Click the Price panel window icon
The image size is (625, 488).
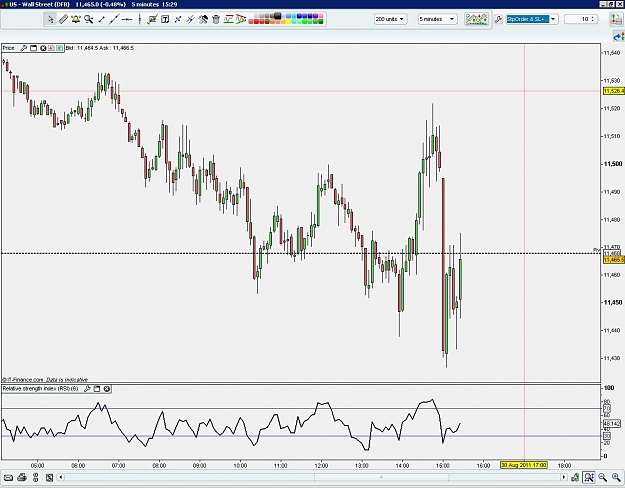click(33, 48)
